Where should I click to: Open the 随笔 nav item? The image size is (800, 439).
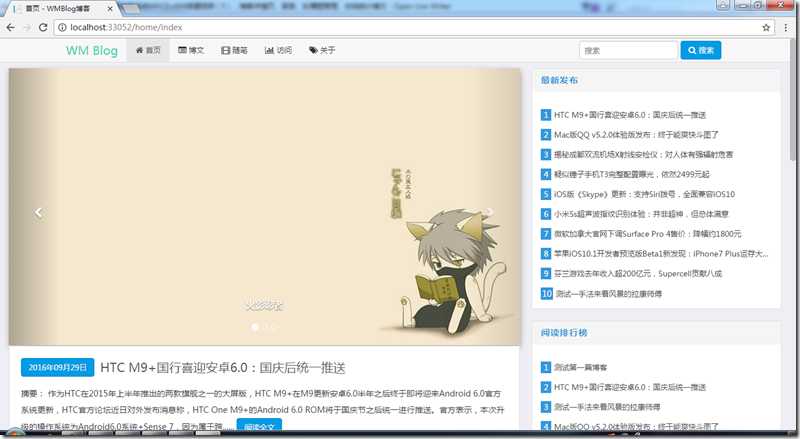(x=234, y=50)
